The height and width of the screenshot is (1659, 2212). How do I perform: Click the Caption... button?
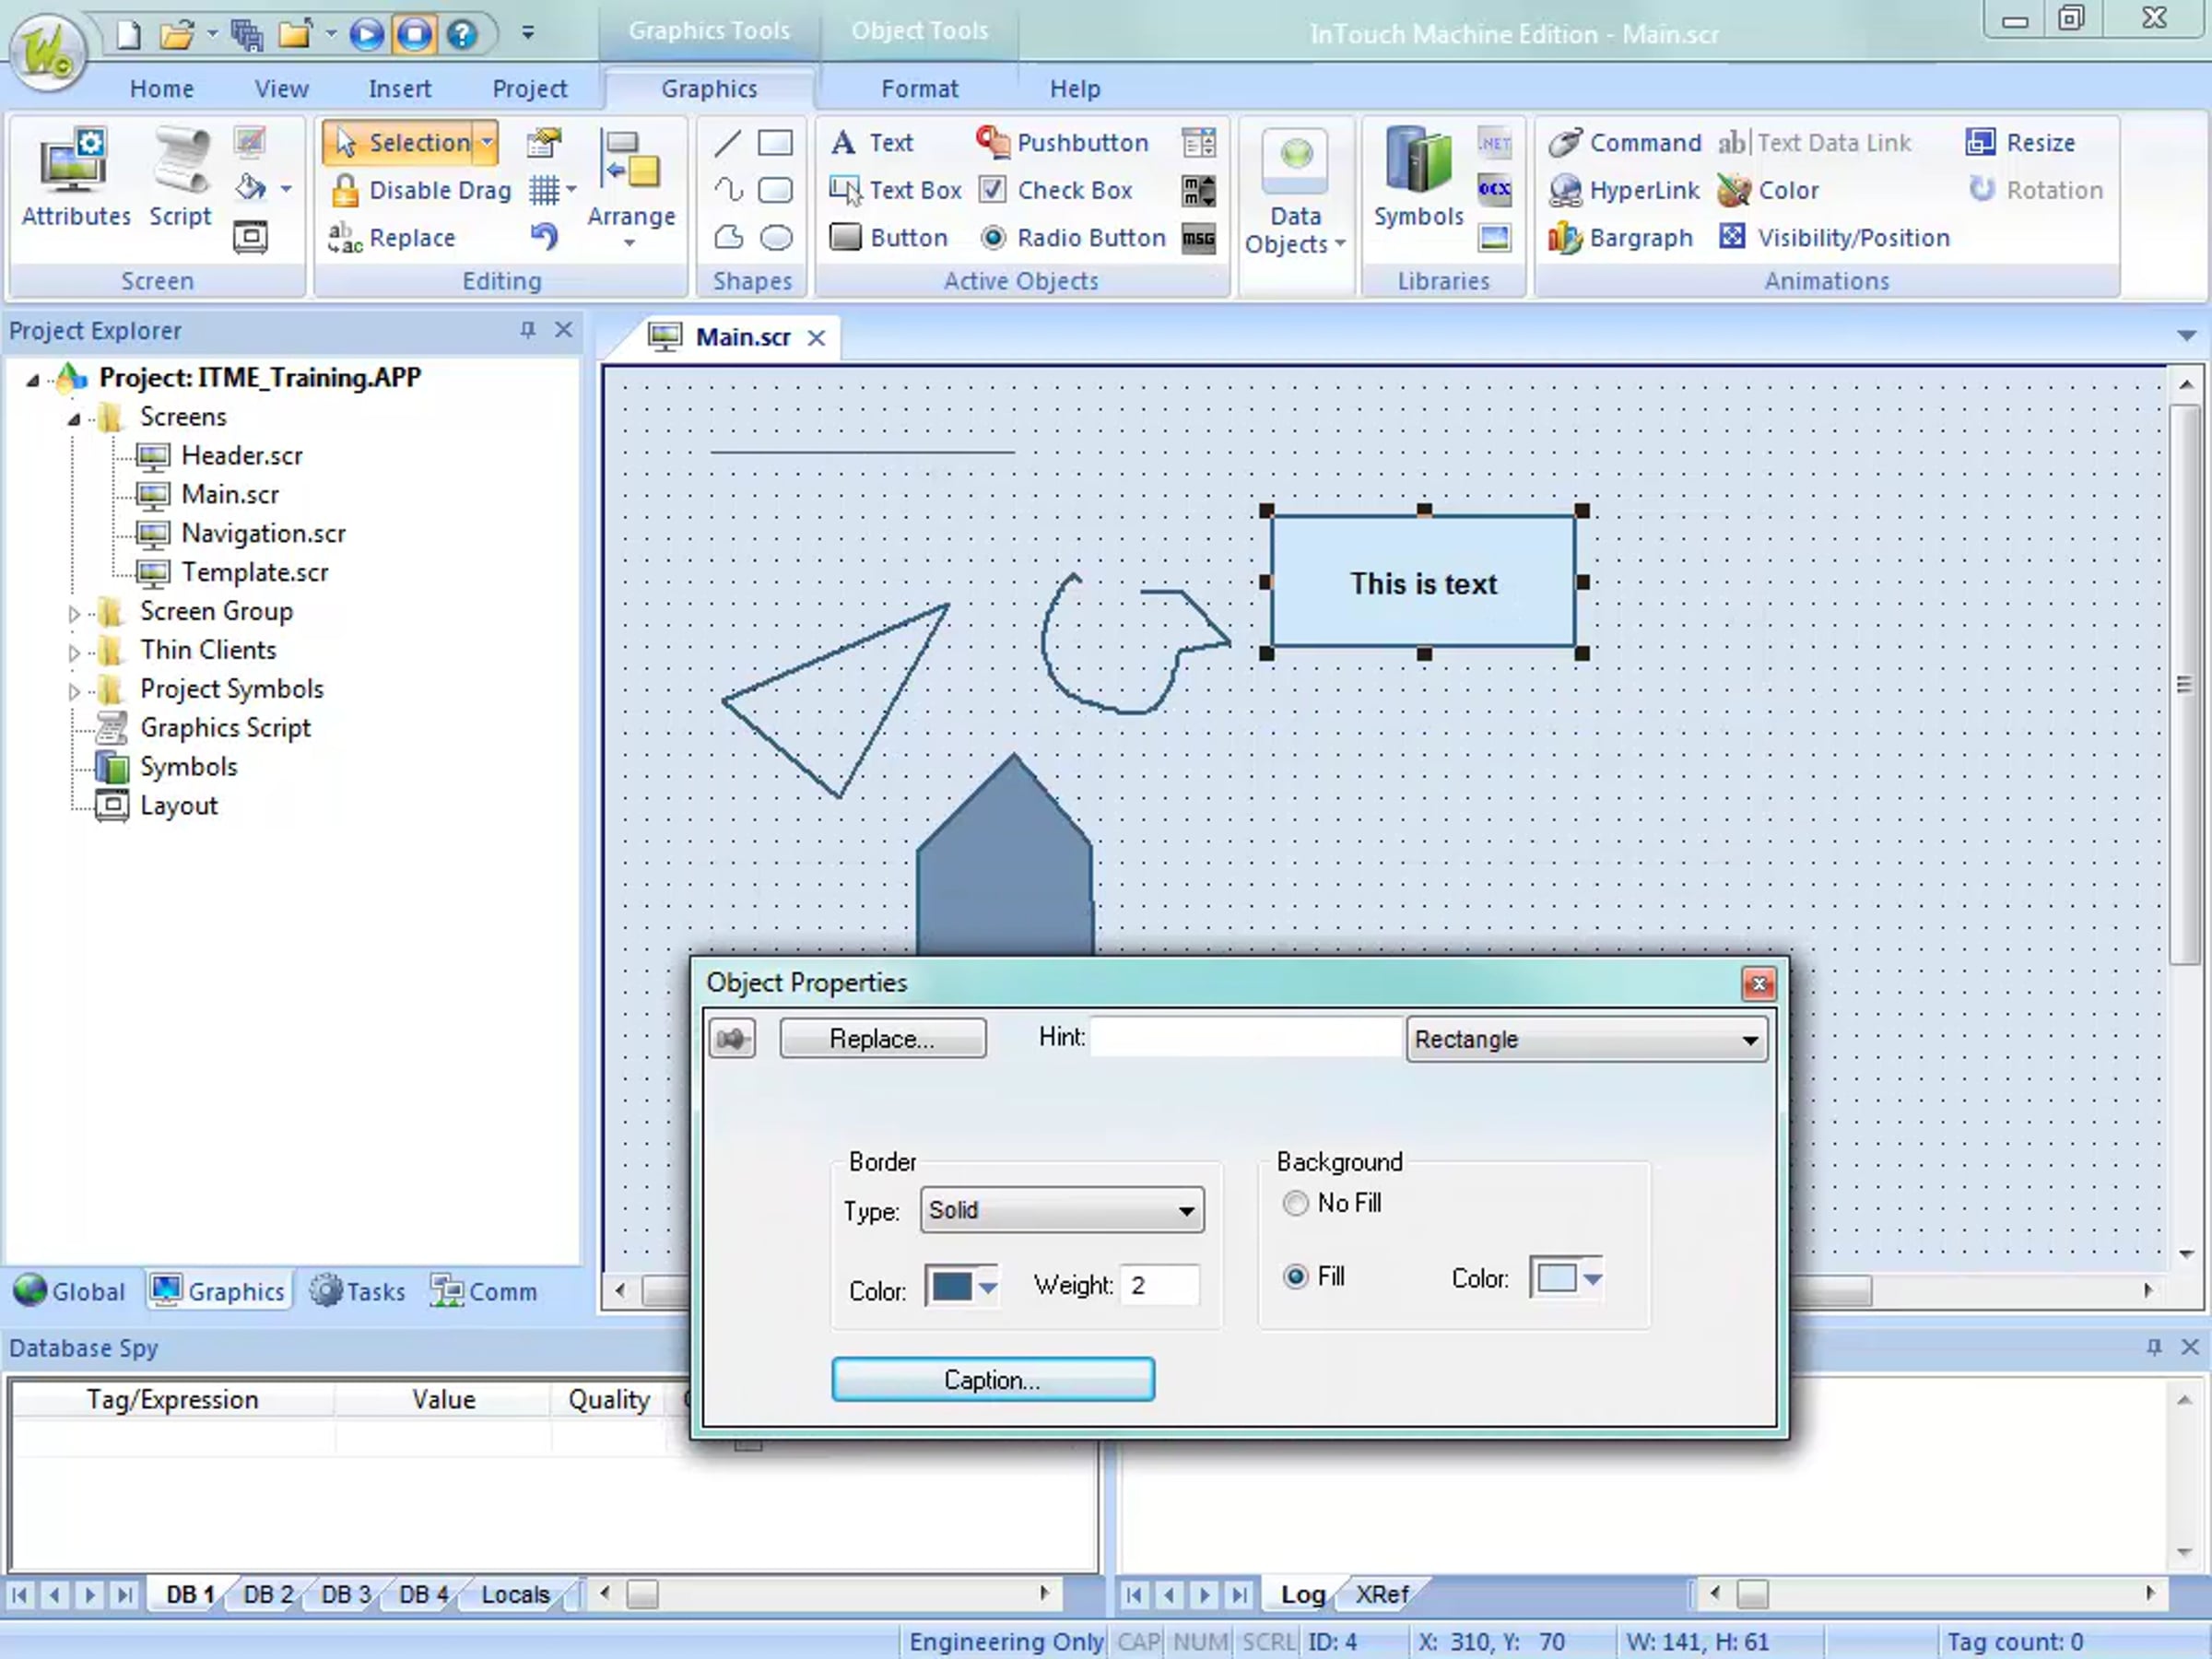point(992,1380)
